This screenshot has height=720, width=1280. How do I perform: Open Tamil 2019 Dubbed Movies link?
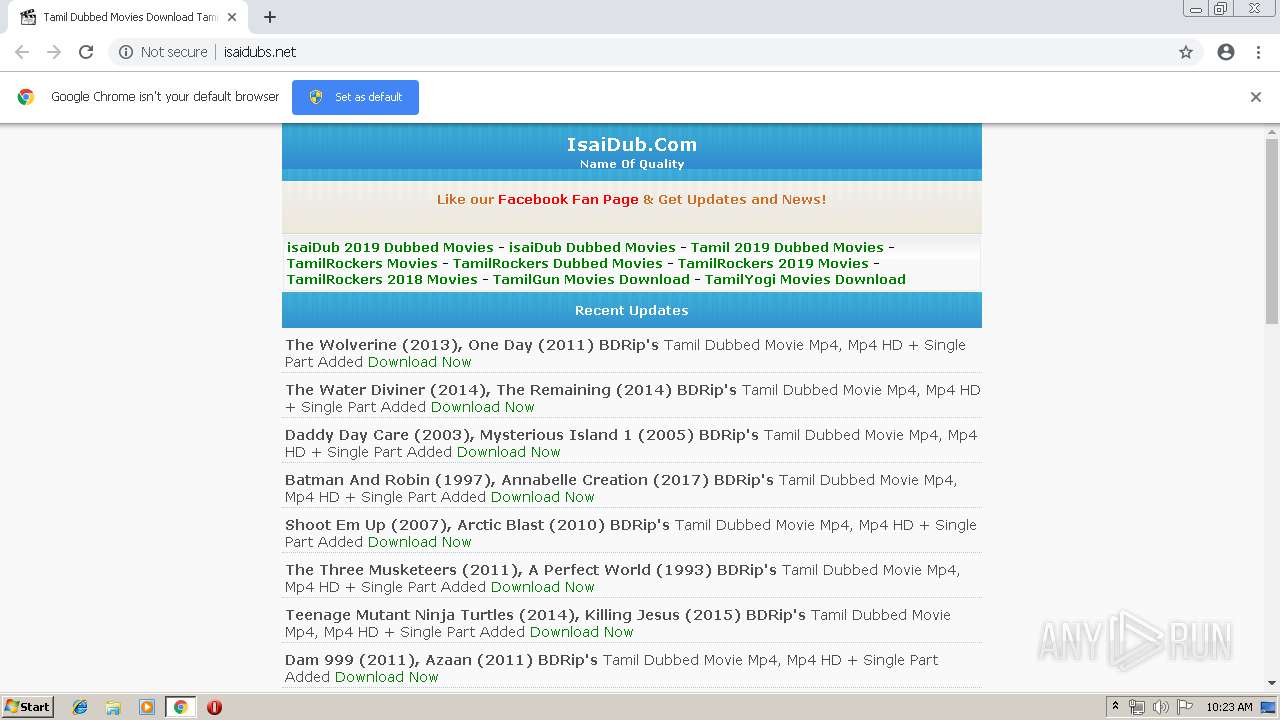787,247
